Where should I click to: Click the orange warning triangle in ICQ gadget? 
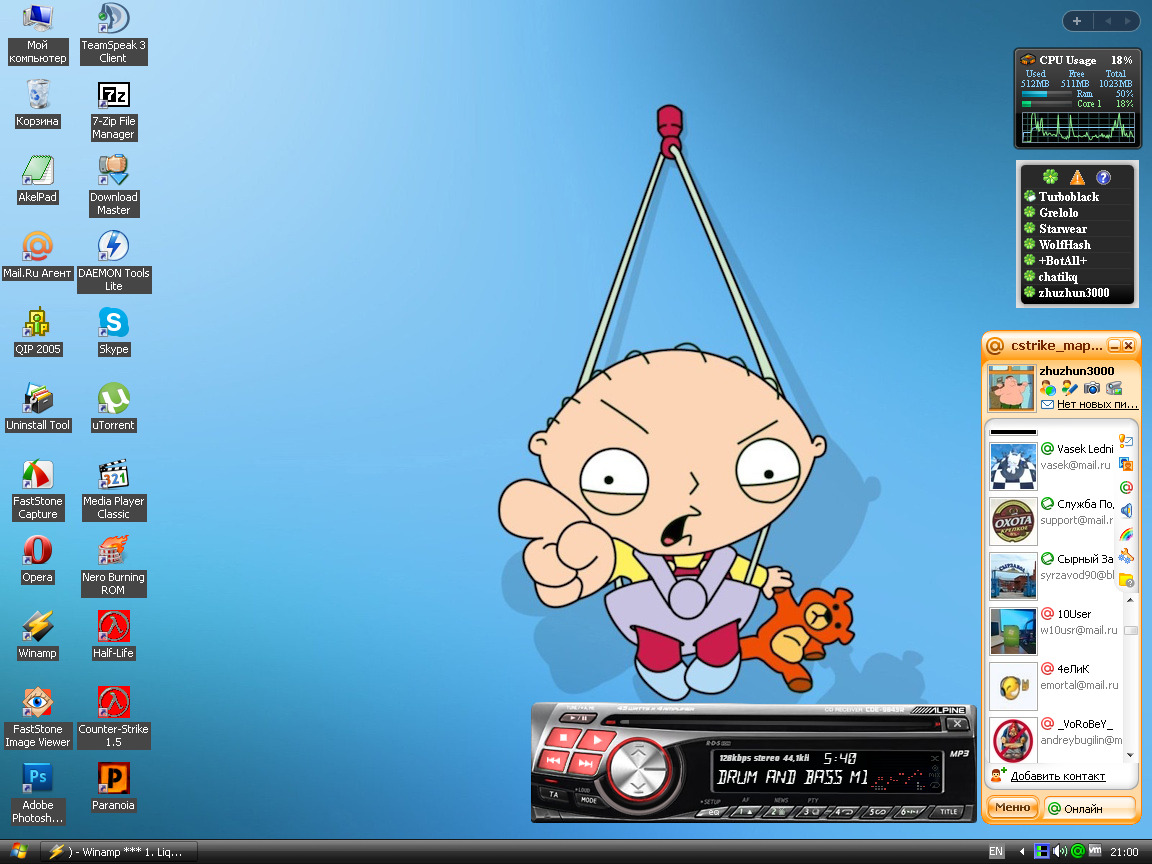click(1077, 177)
